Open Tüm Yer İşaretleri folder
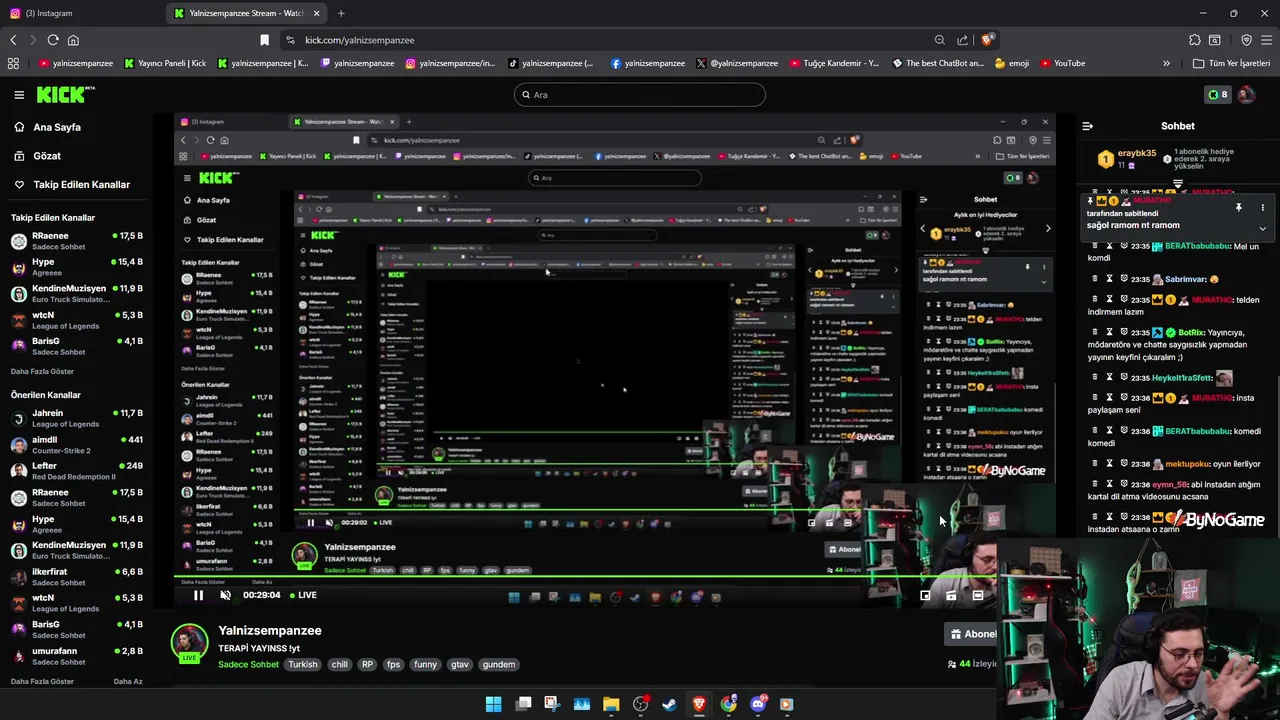 (1231, 63)
